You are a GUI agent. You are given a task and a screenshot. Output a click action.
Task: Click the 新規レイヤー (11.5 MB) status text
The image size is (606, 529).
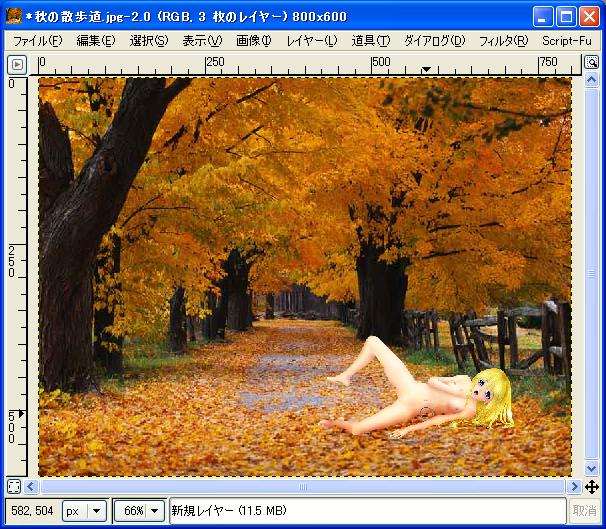229,510
